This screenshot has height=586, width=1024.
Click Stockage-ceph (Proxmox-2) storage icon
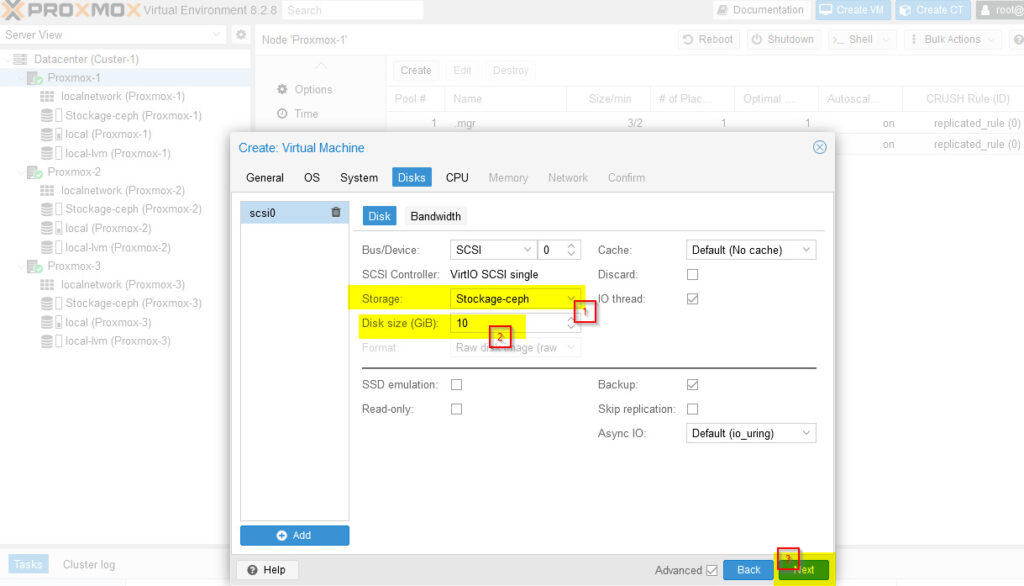[52, 210]
